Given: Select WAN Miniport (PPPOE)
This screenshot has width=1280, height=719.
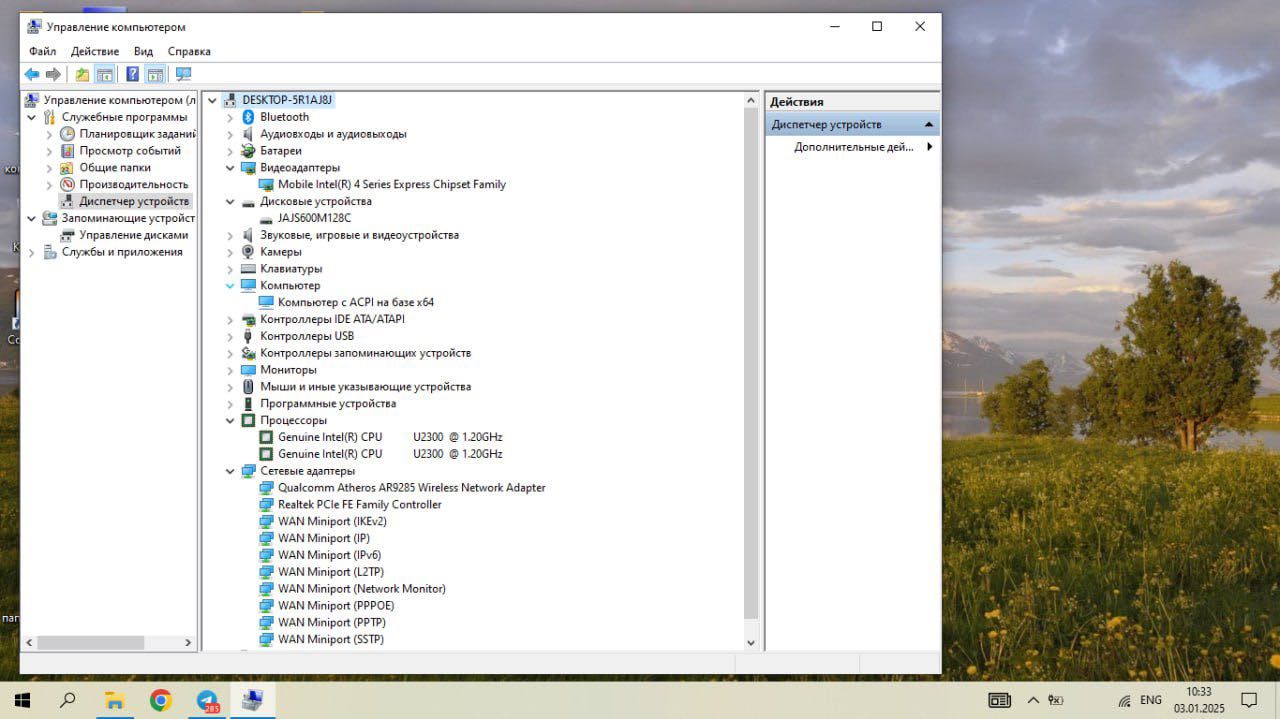Looking at the screenshot, I should pos(336,606).
